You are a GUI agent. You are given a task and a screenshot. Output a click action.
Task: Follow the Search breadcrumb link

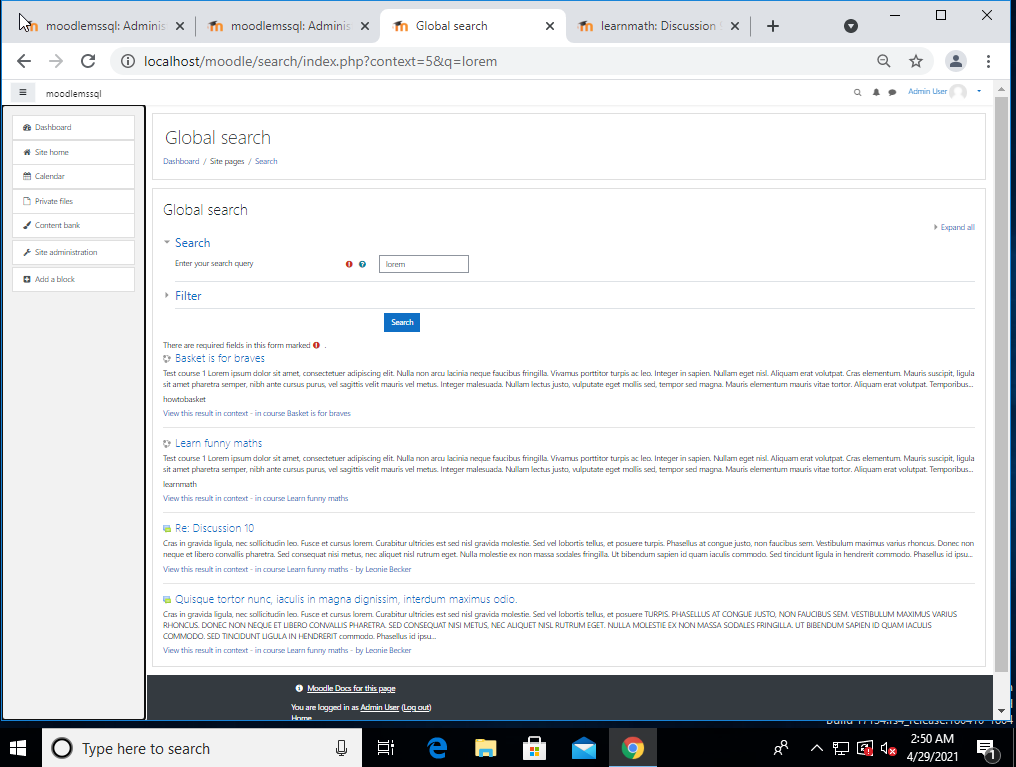(x=266, y=161)
